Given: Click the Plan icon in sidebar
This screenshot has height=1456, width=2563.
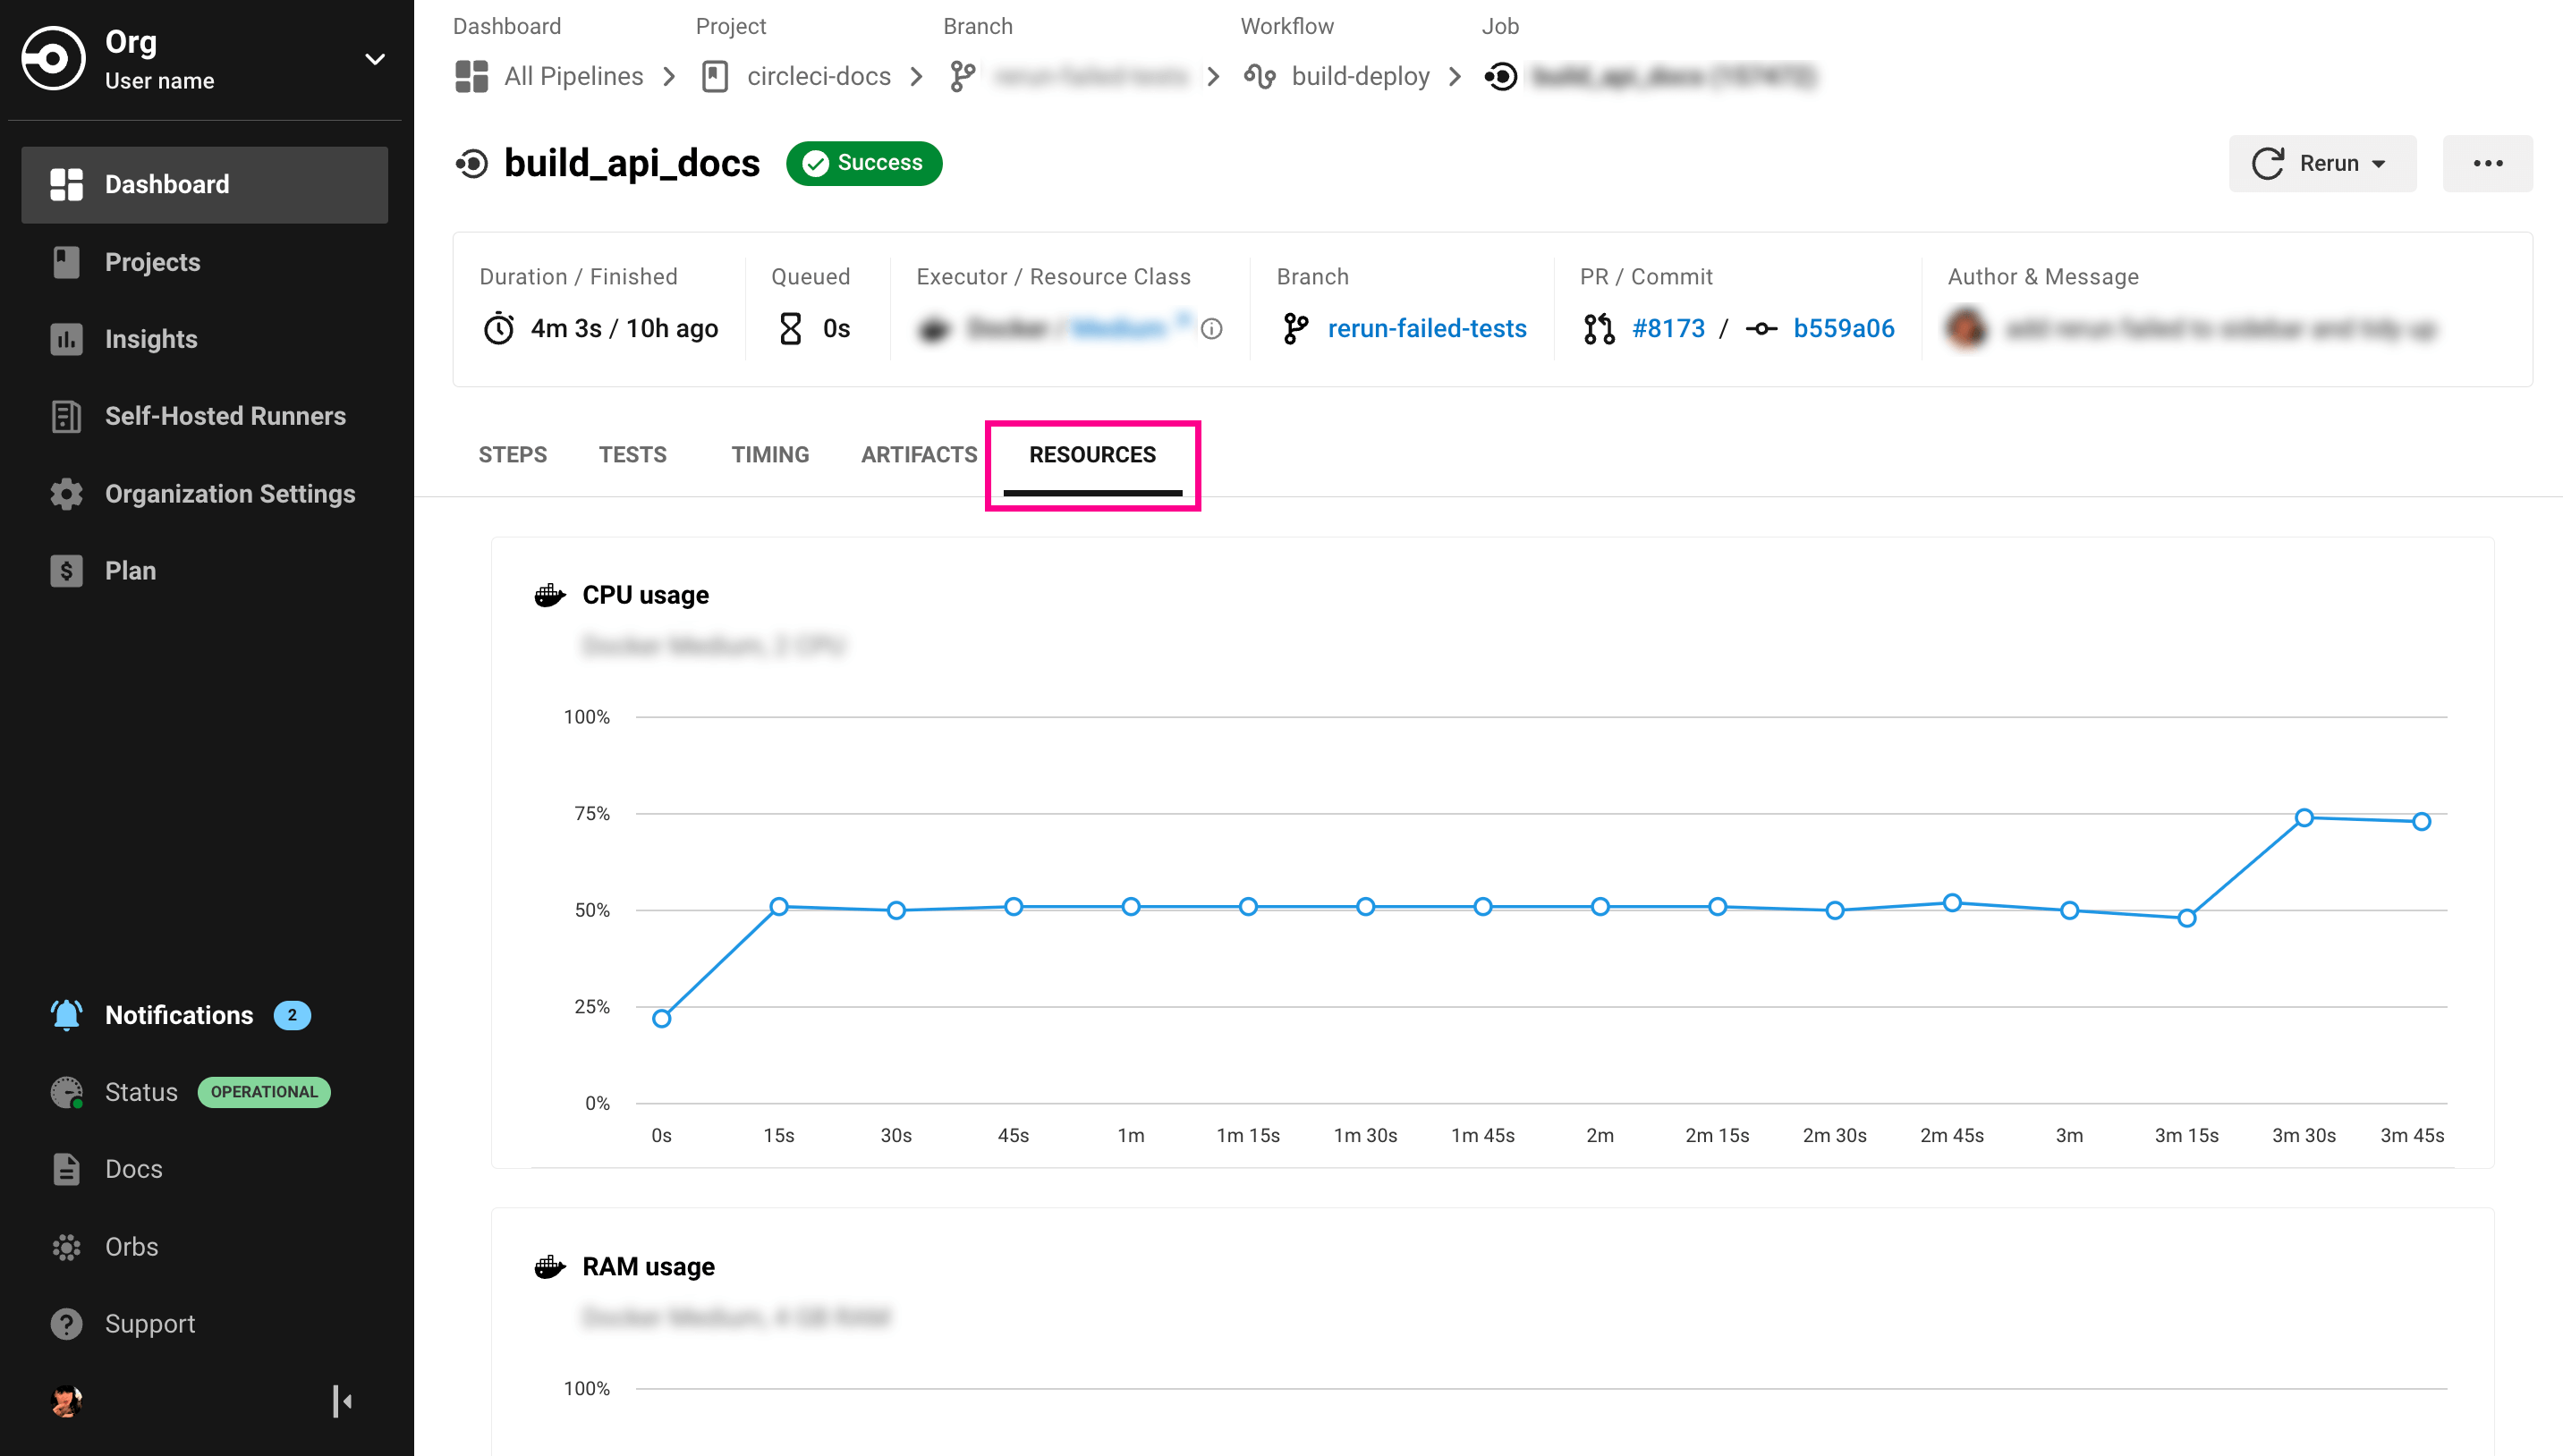Looking at the screenshot, I should (65, 569).
